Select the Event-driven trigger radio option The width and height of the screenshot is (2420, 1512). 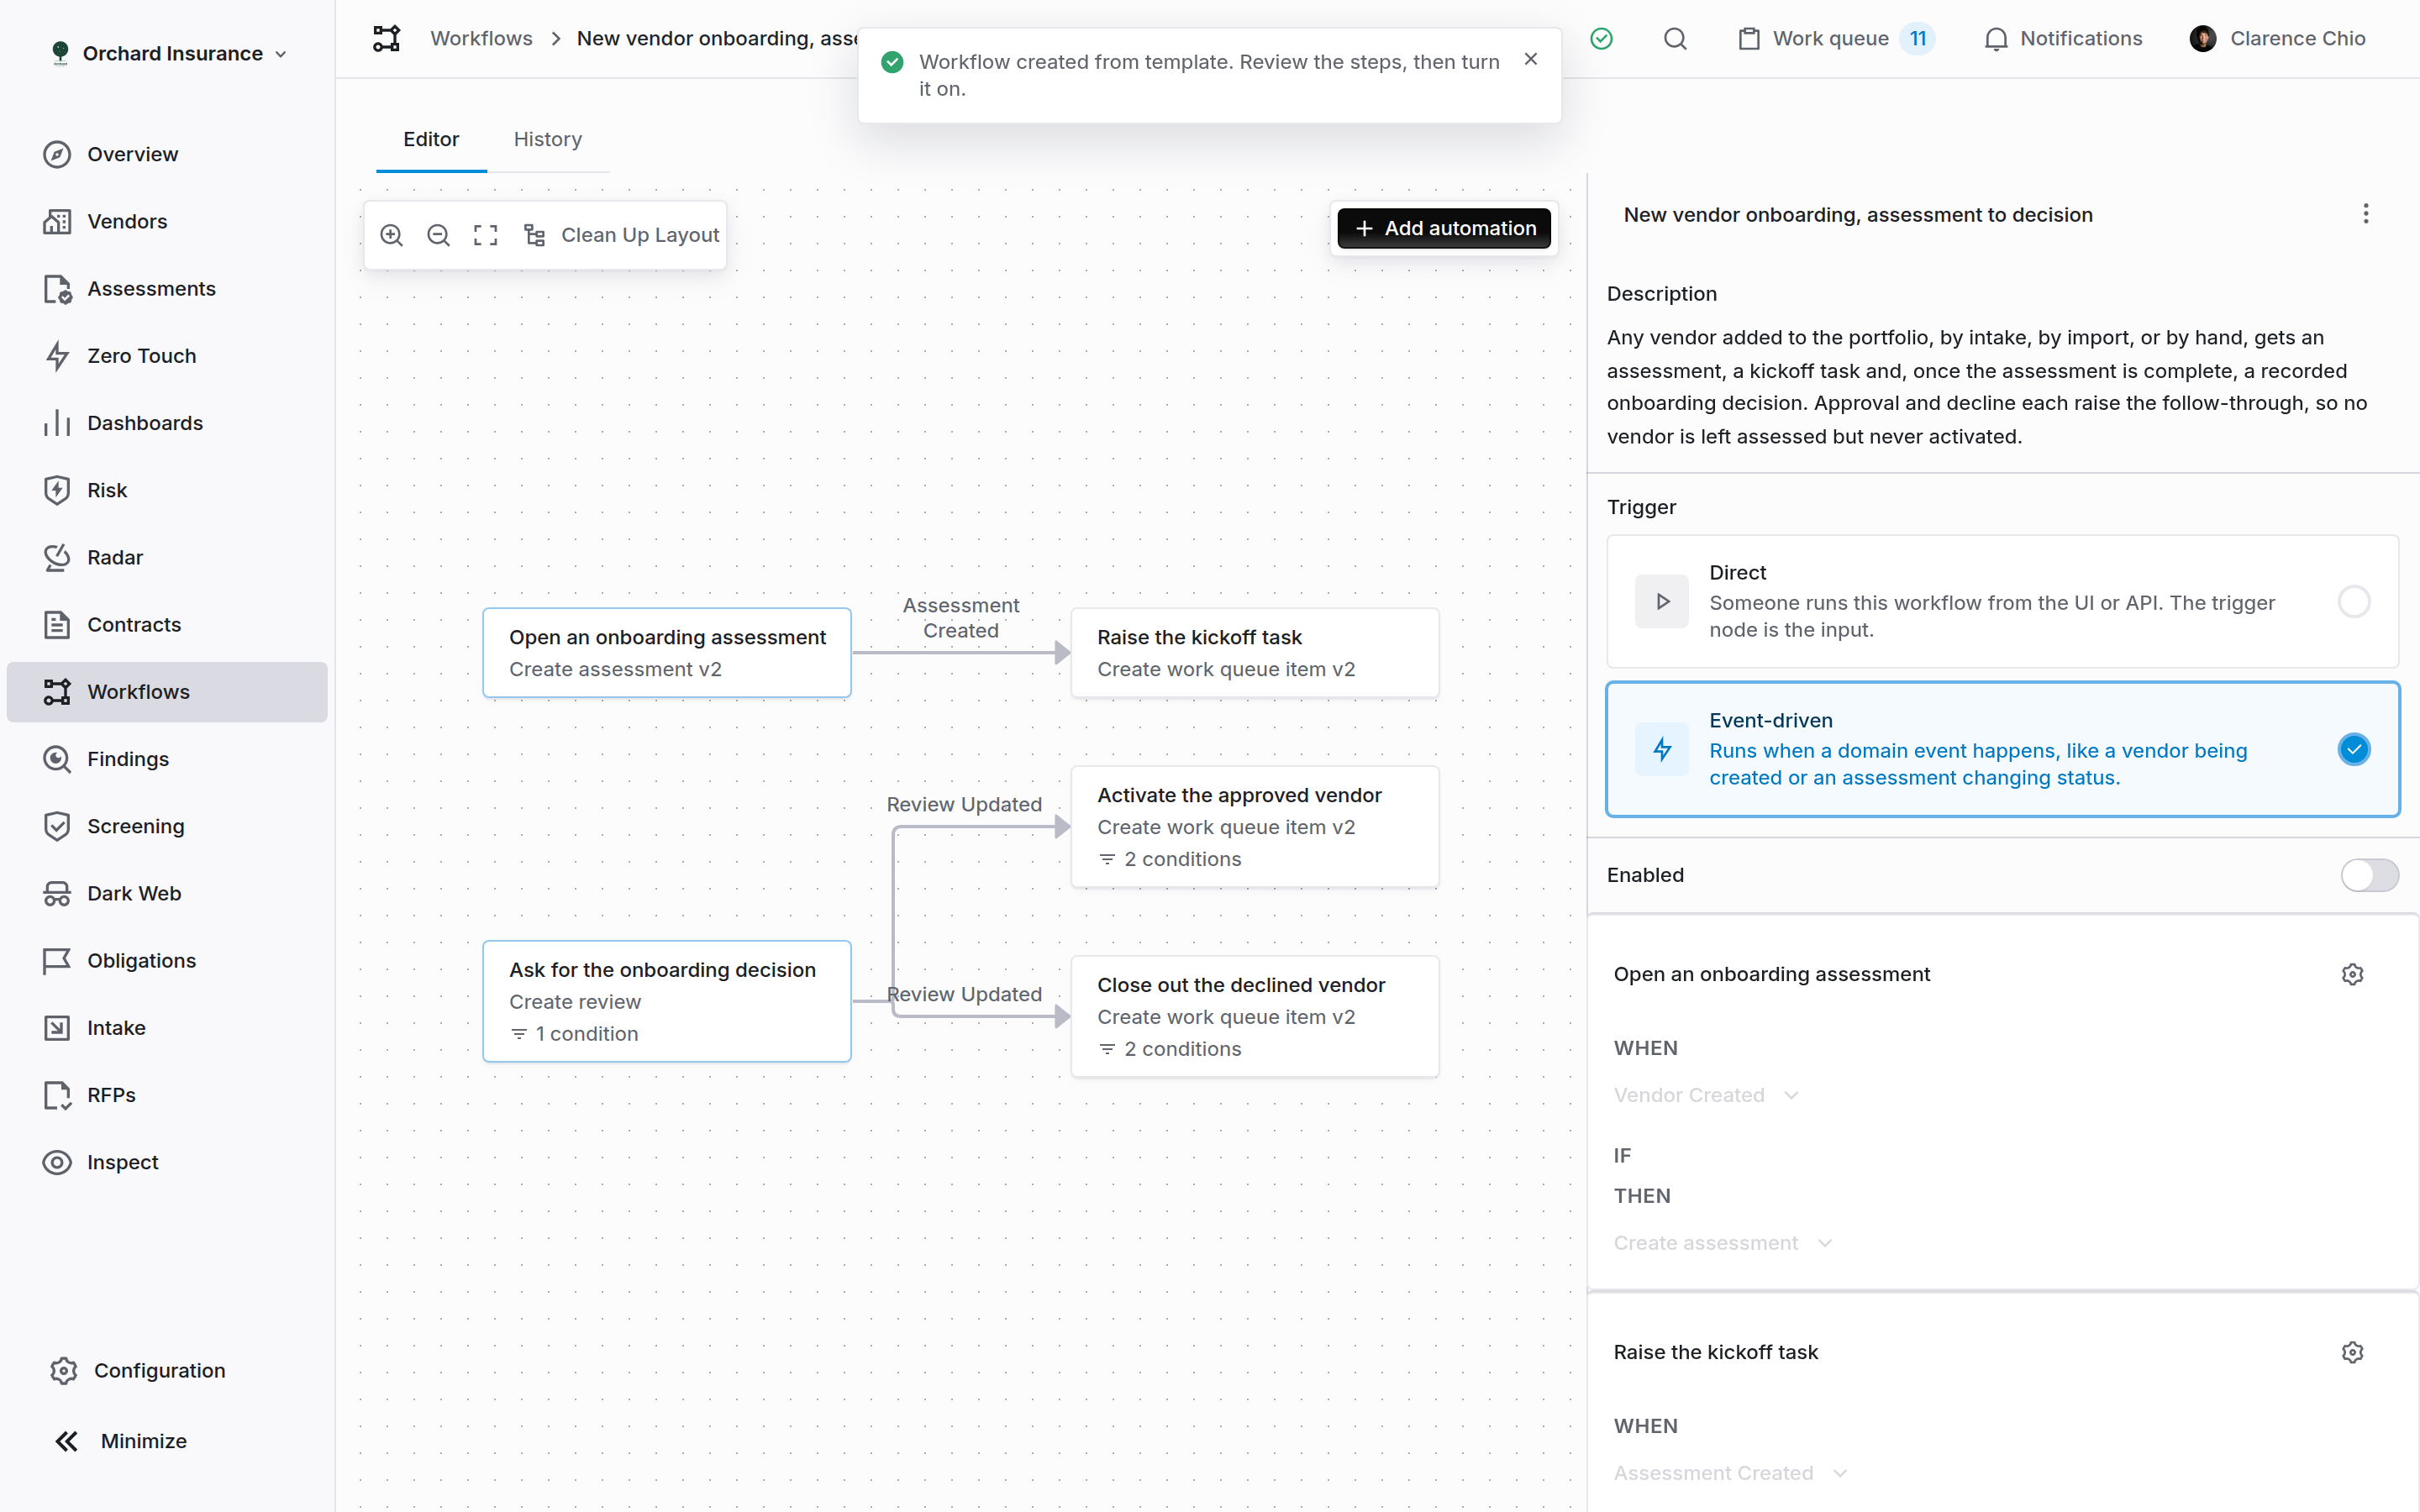pyautogui.click(x=2353, y=749)
